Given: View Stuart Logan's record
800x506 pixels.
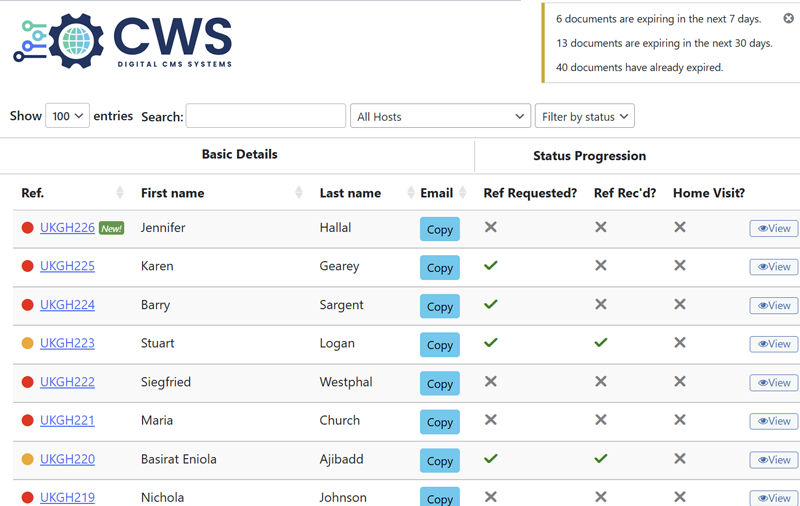Looking at the screenshot, I should point(773,344).
